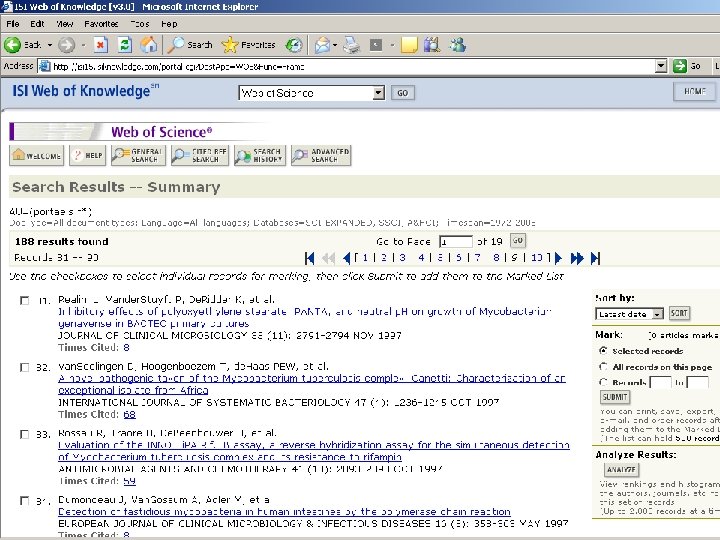The image size is (720, 540).
Task: Click the Research books icon
Action: coord(432,45)
